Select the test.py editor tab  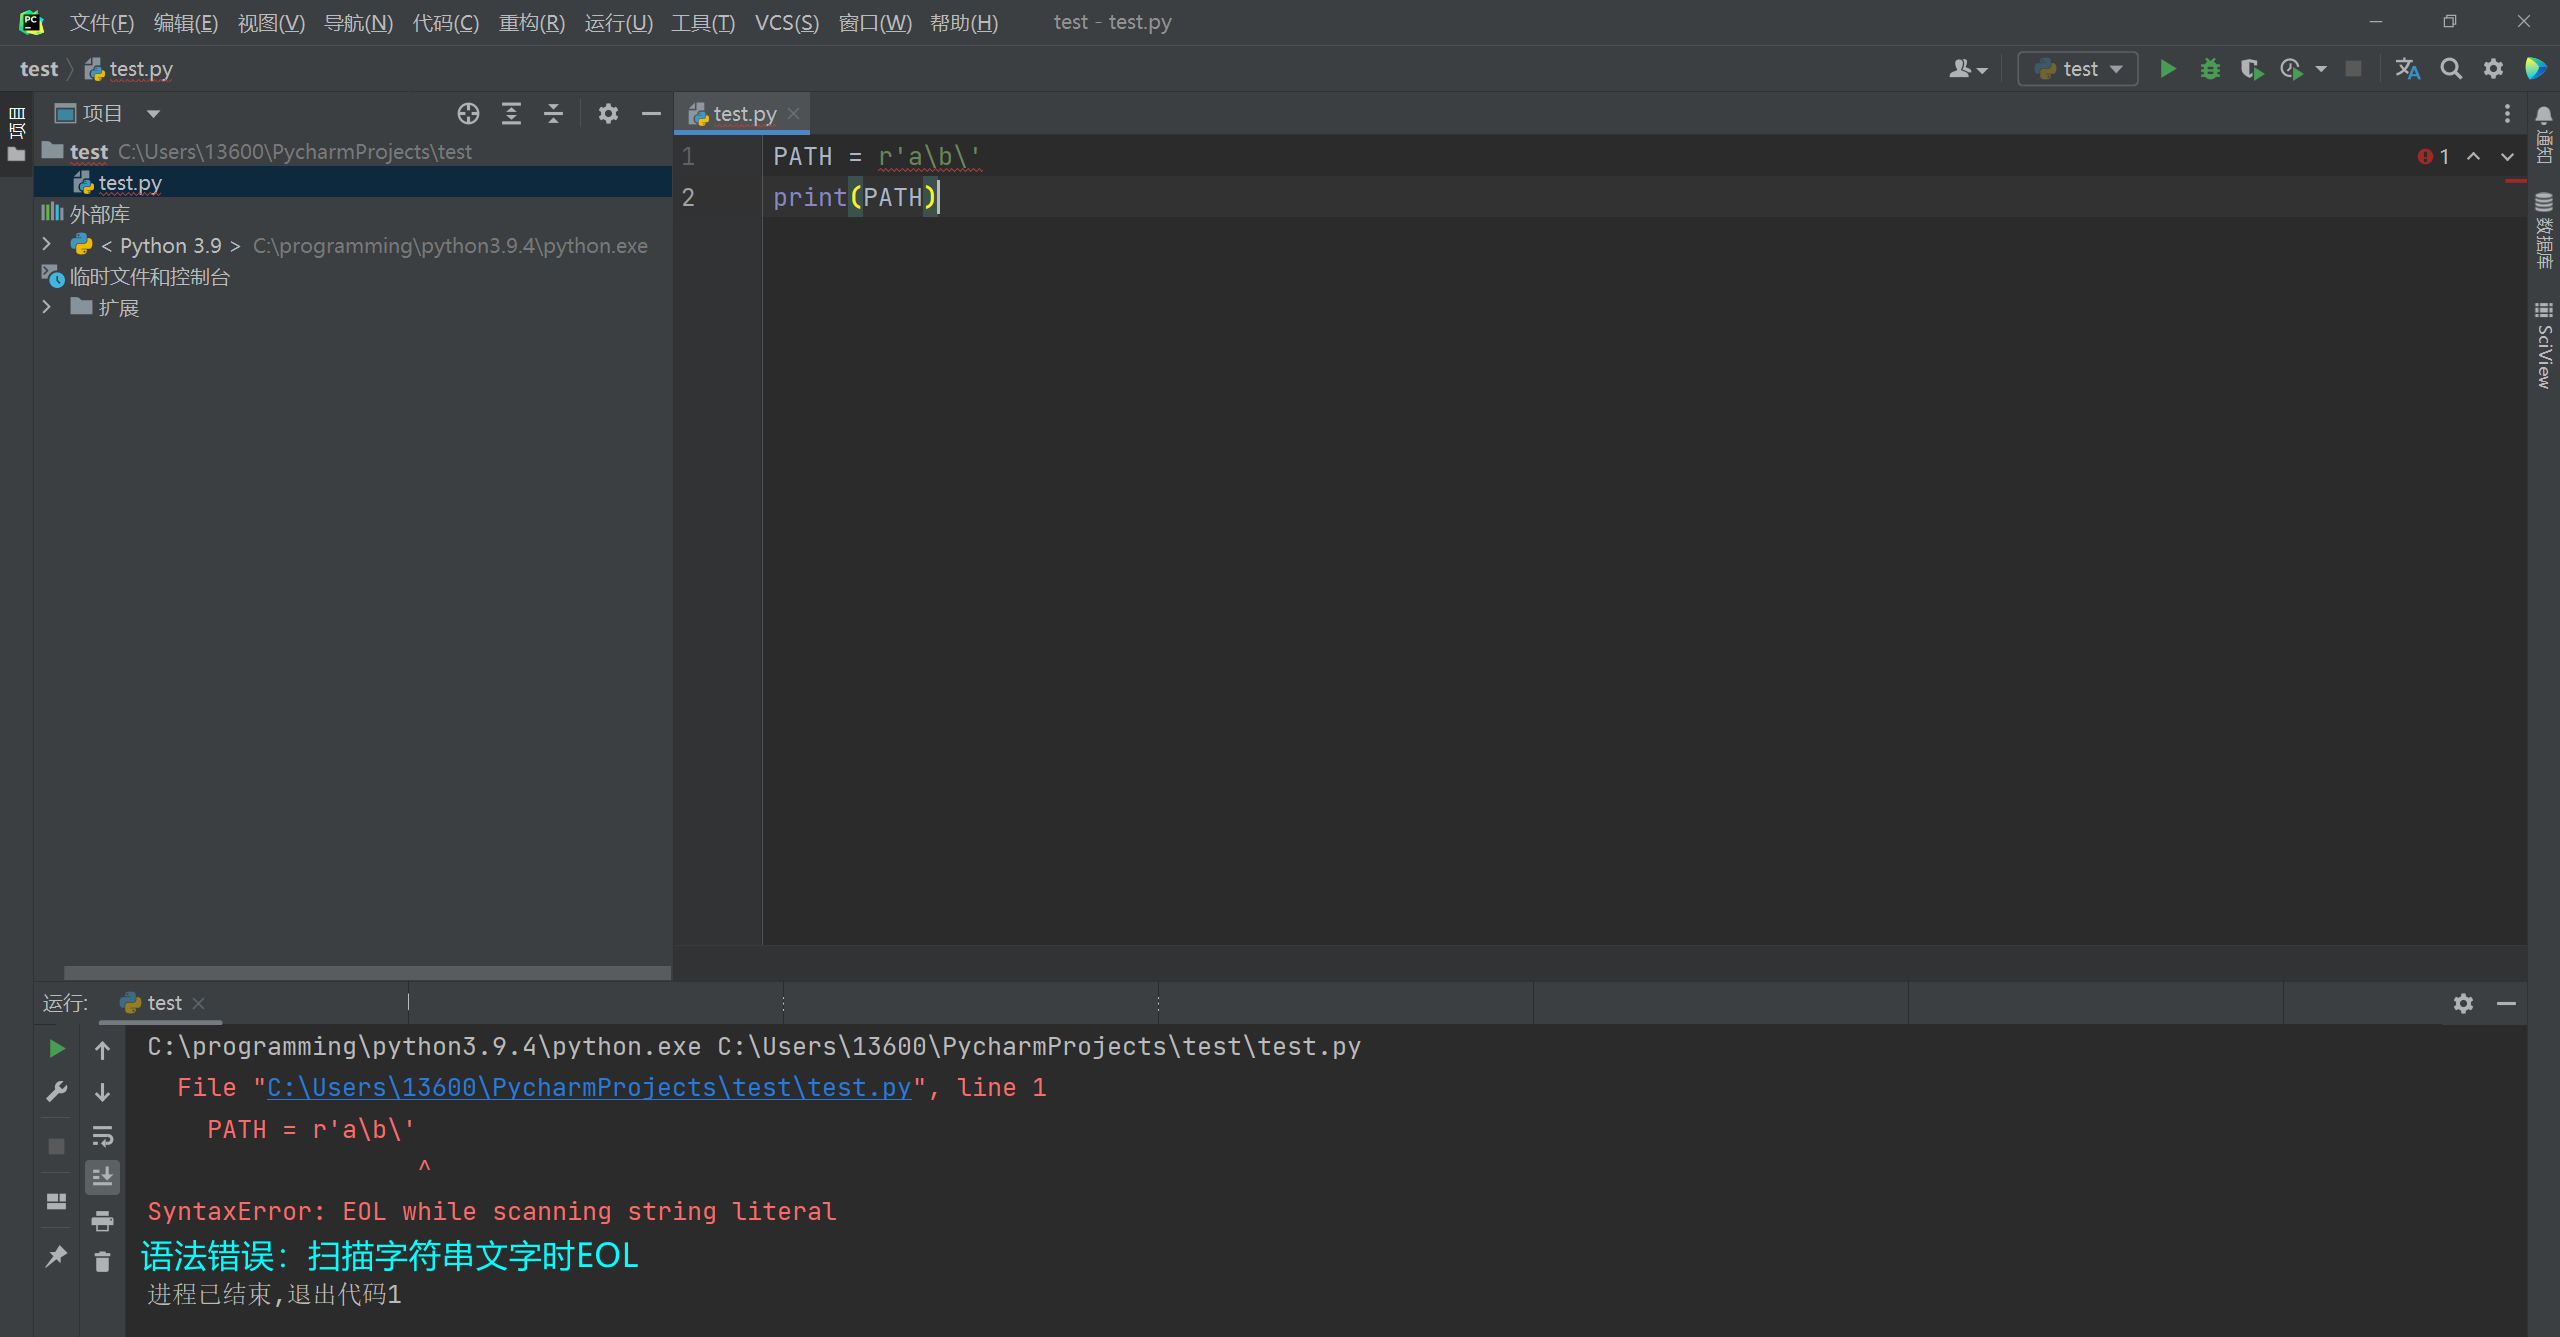743,114
